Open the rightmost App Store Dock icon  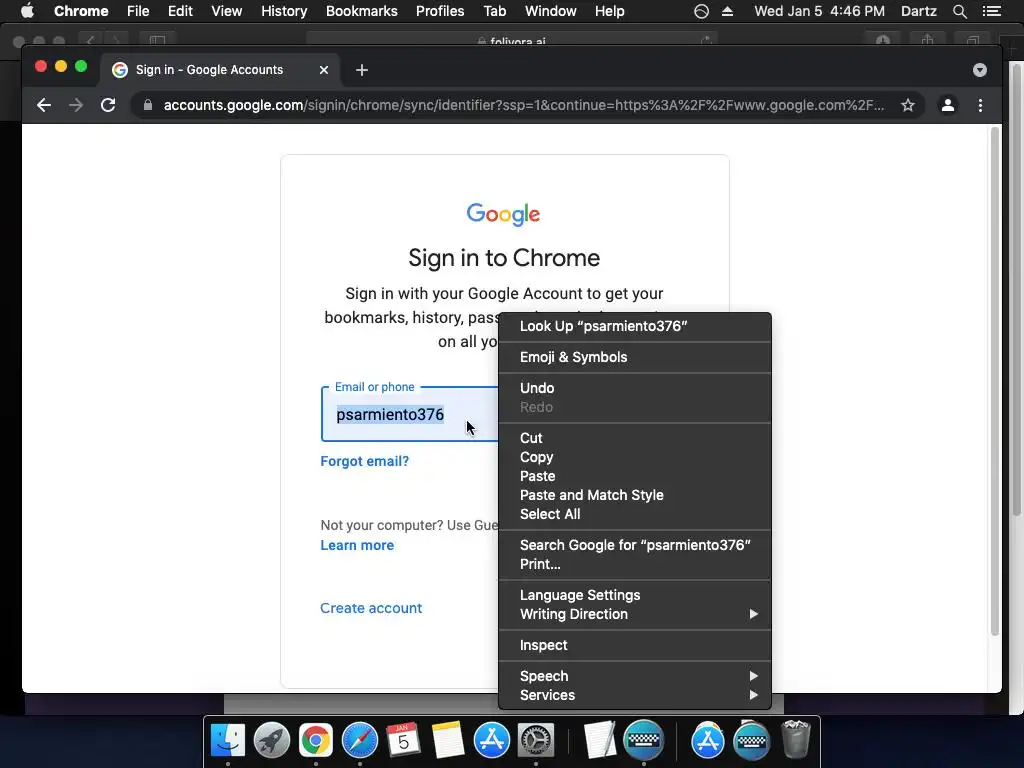(x=708, y=741)
